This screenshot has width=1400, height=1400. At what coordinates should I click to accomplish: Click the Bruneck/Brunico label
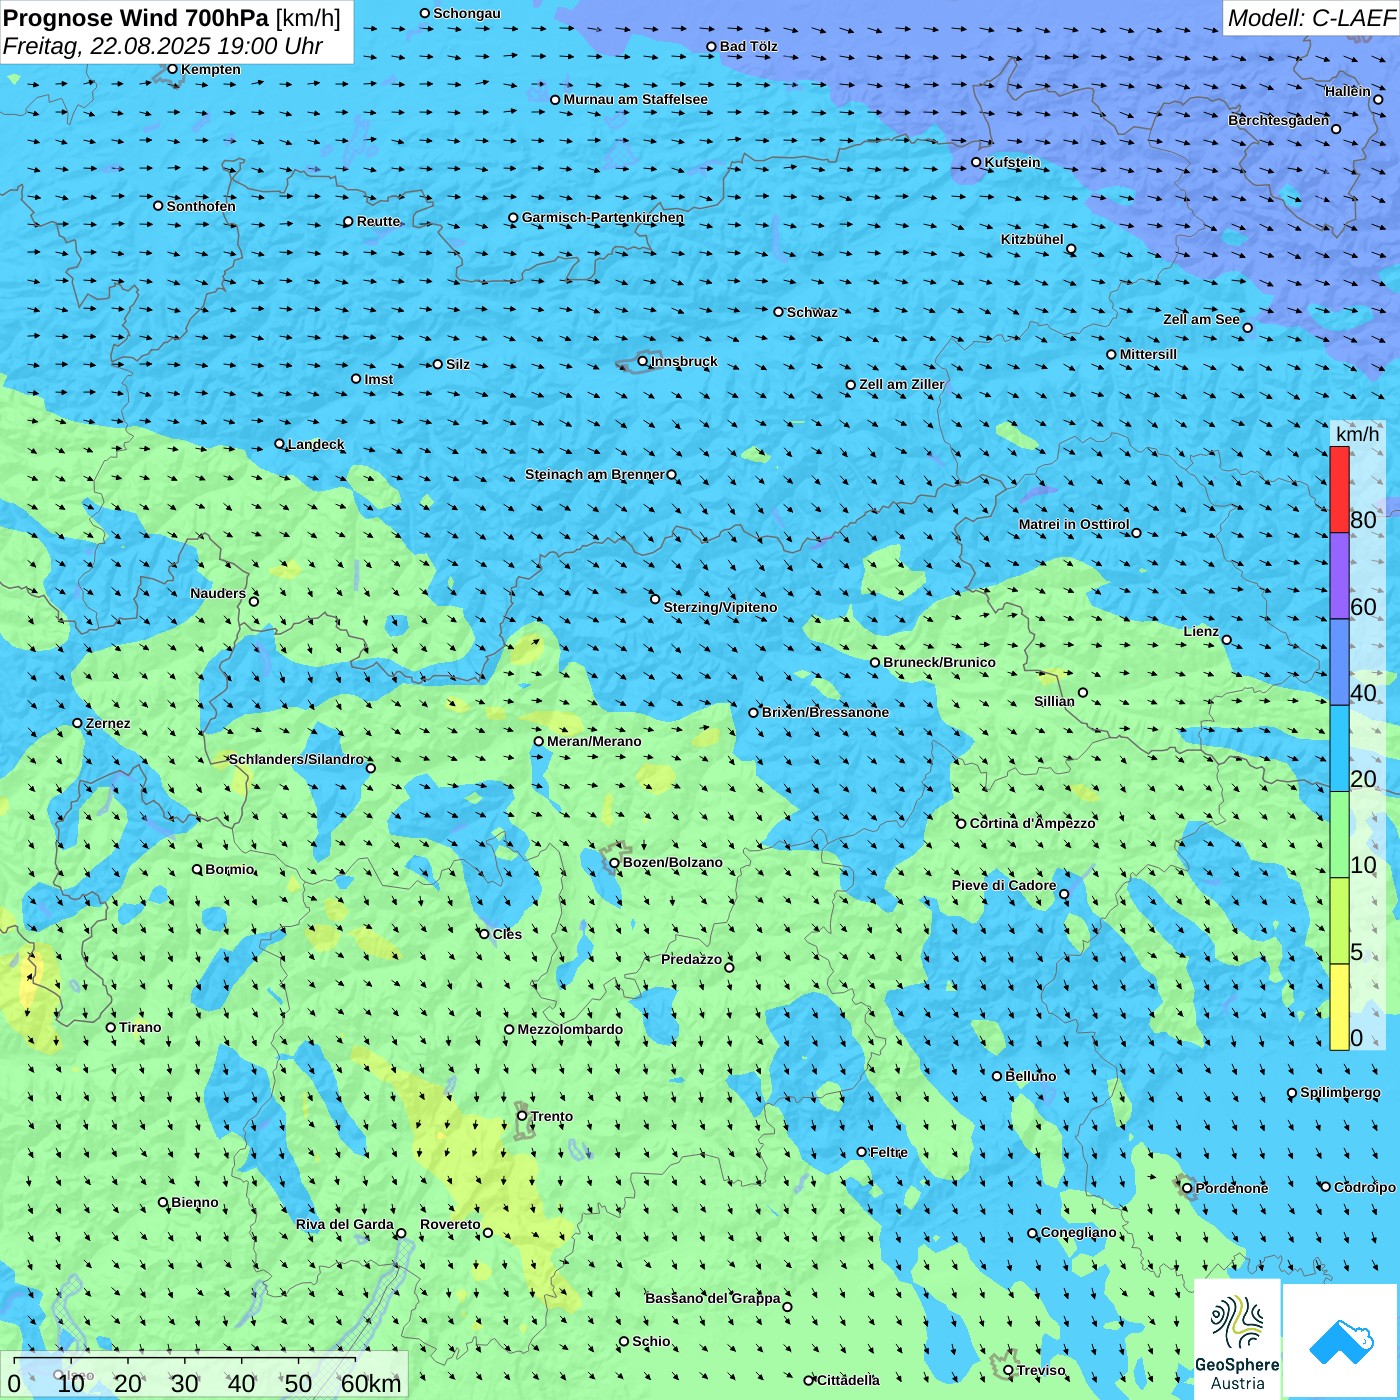point(939,662)
